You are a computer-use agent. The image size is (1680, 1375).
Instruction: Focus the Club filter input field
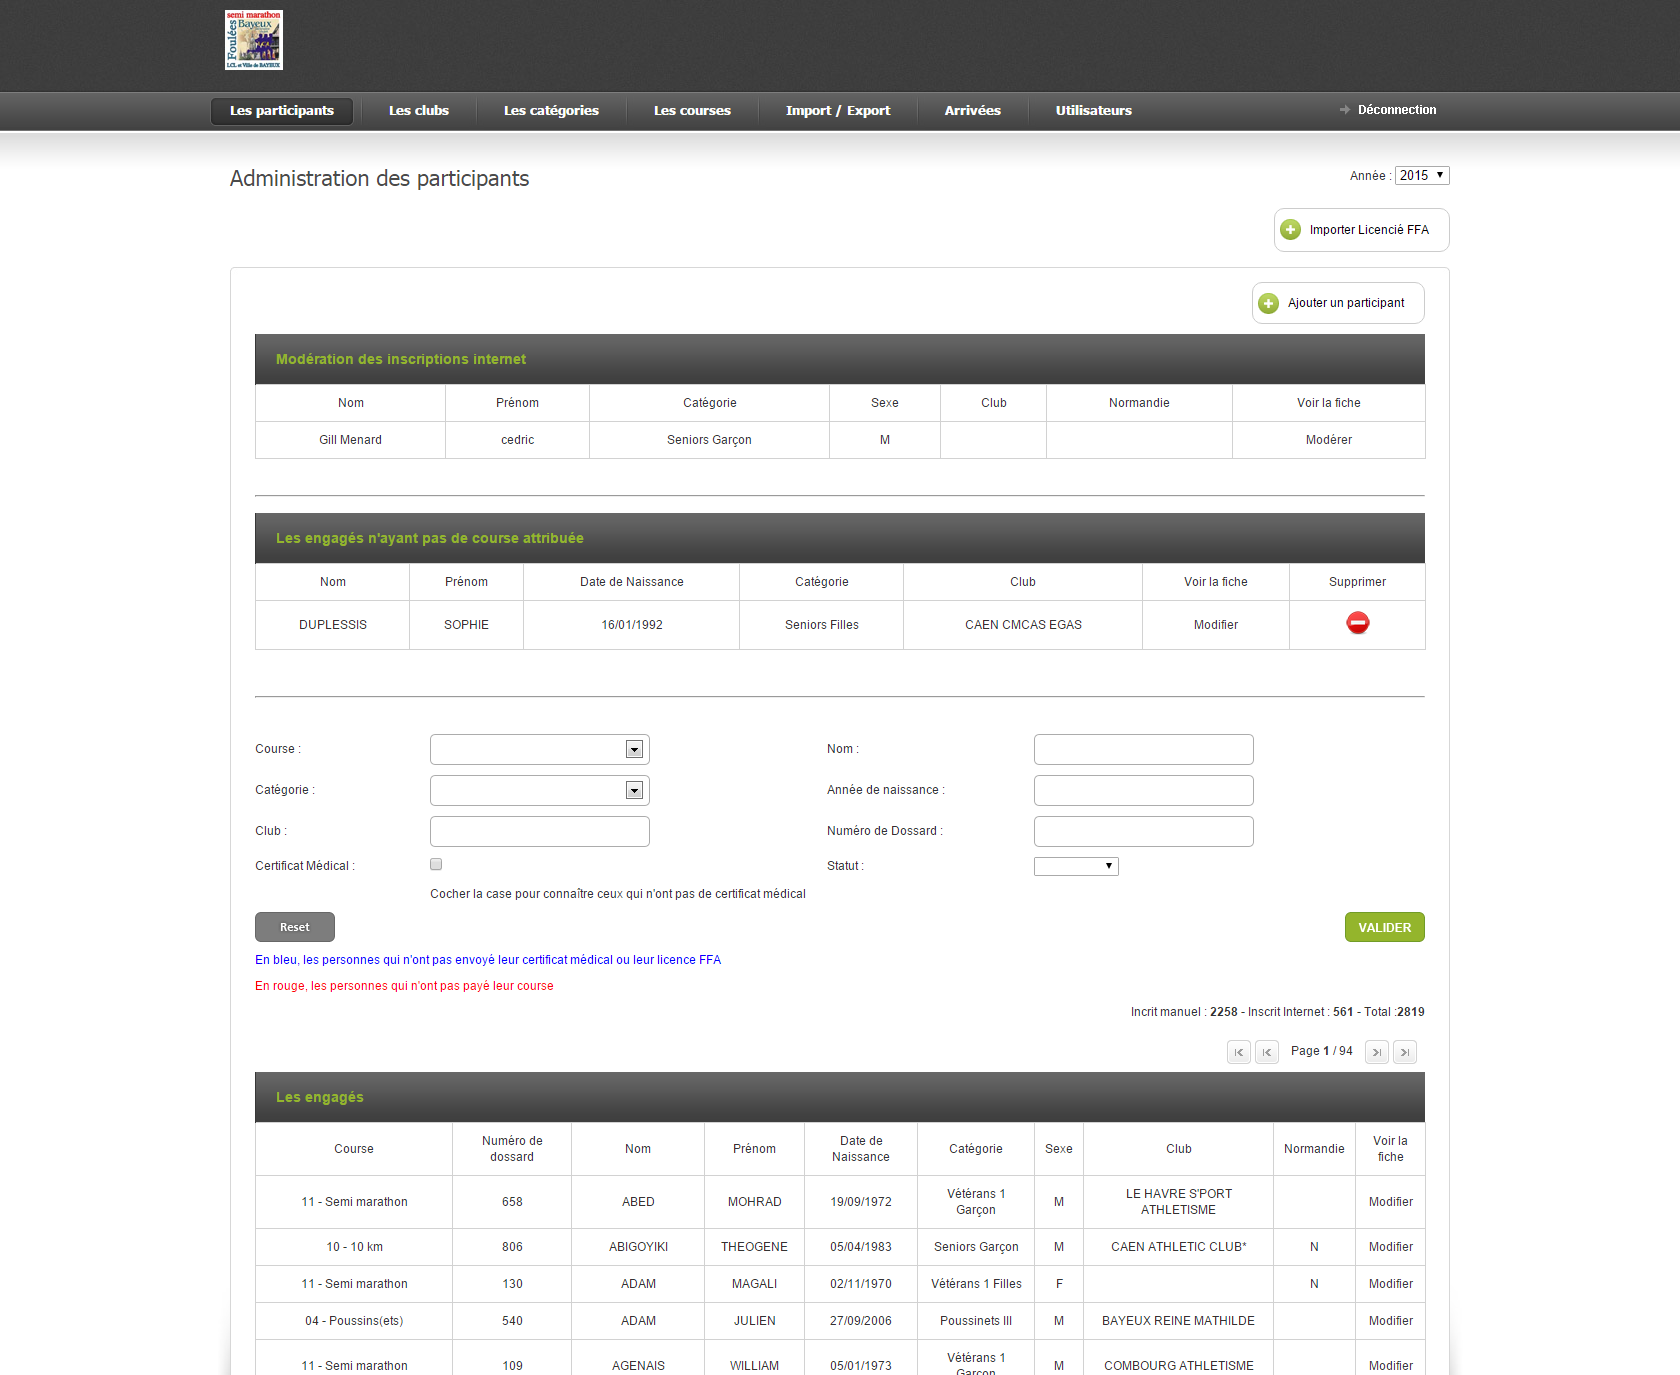click(x=540, y=831)
